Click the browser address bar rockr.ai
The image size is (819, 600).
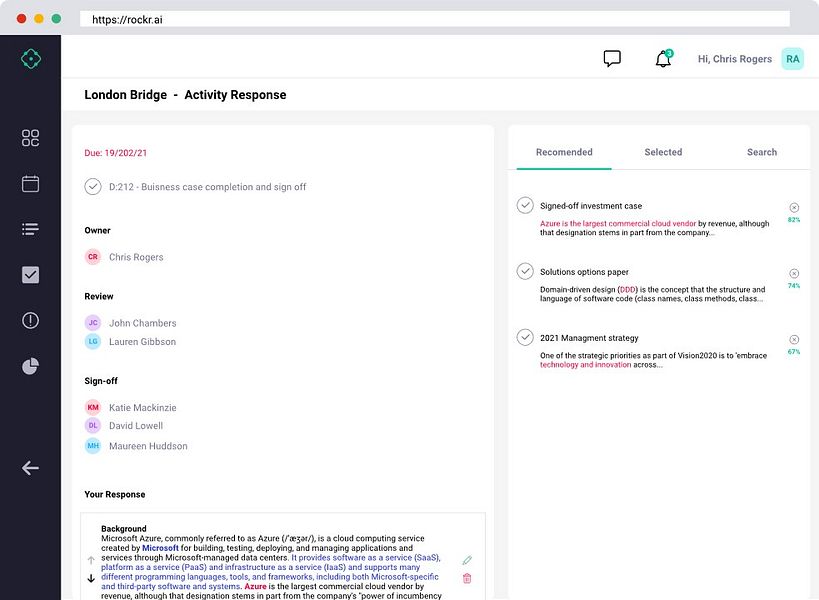[435, 19]
